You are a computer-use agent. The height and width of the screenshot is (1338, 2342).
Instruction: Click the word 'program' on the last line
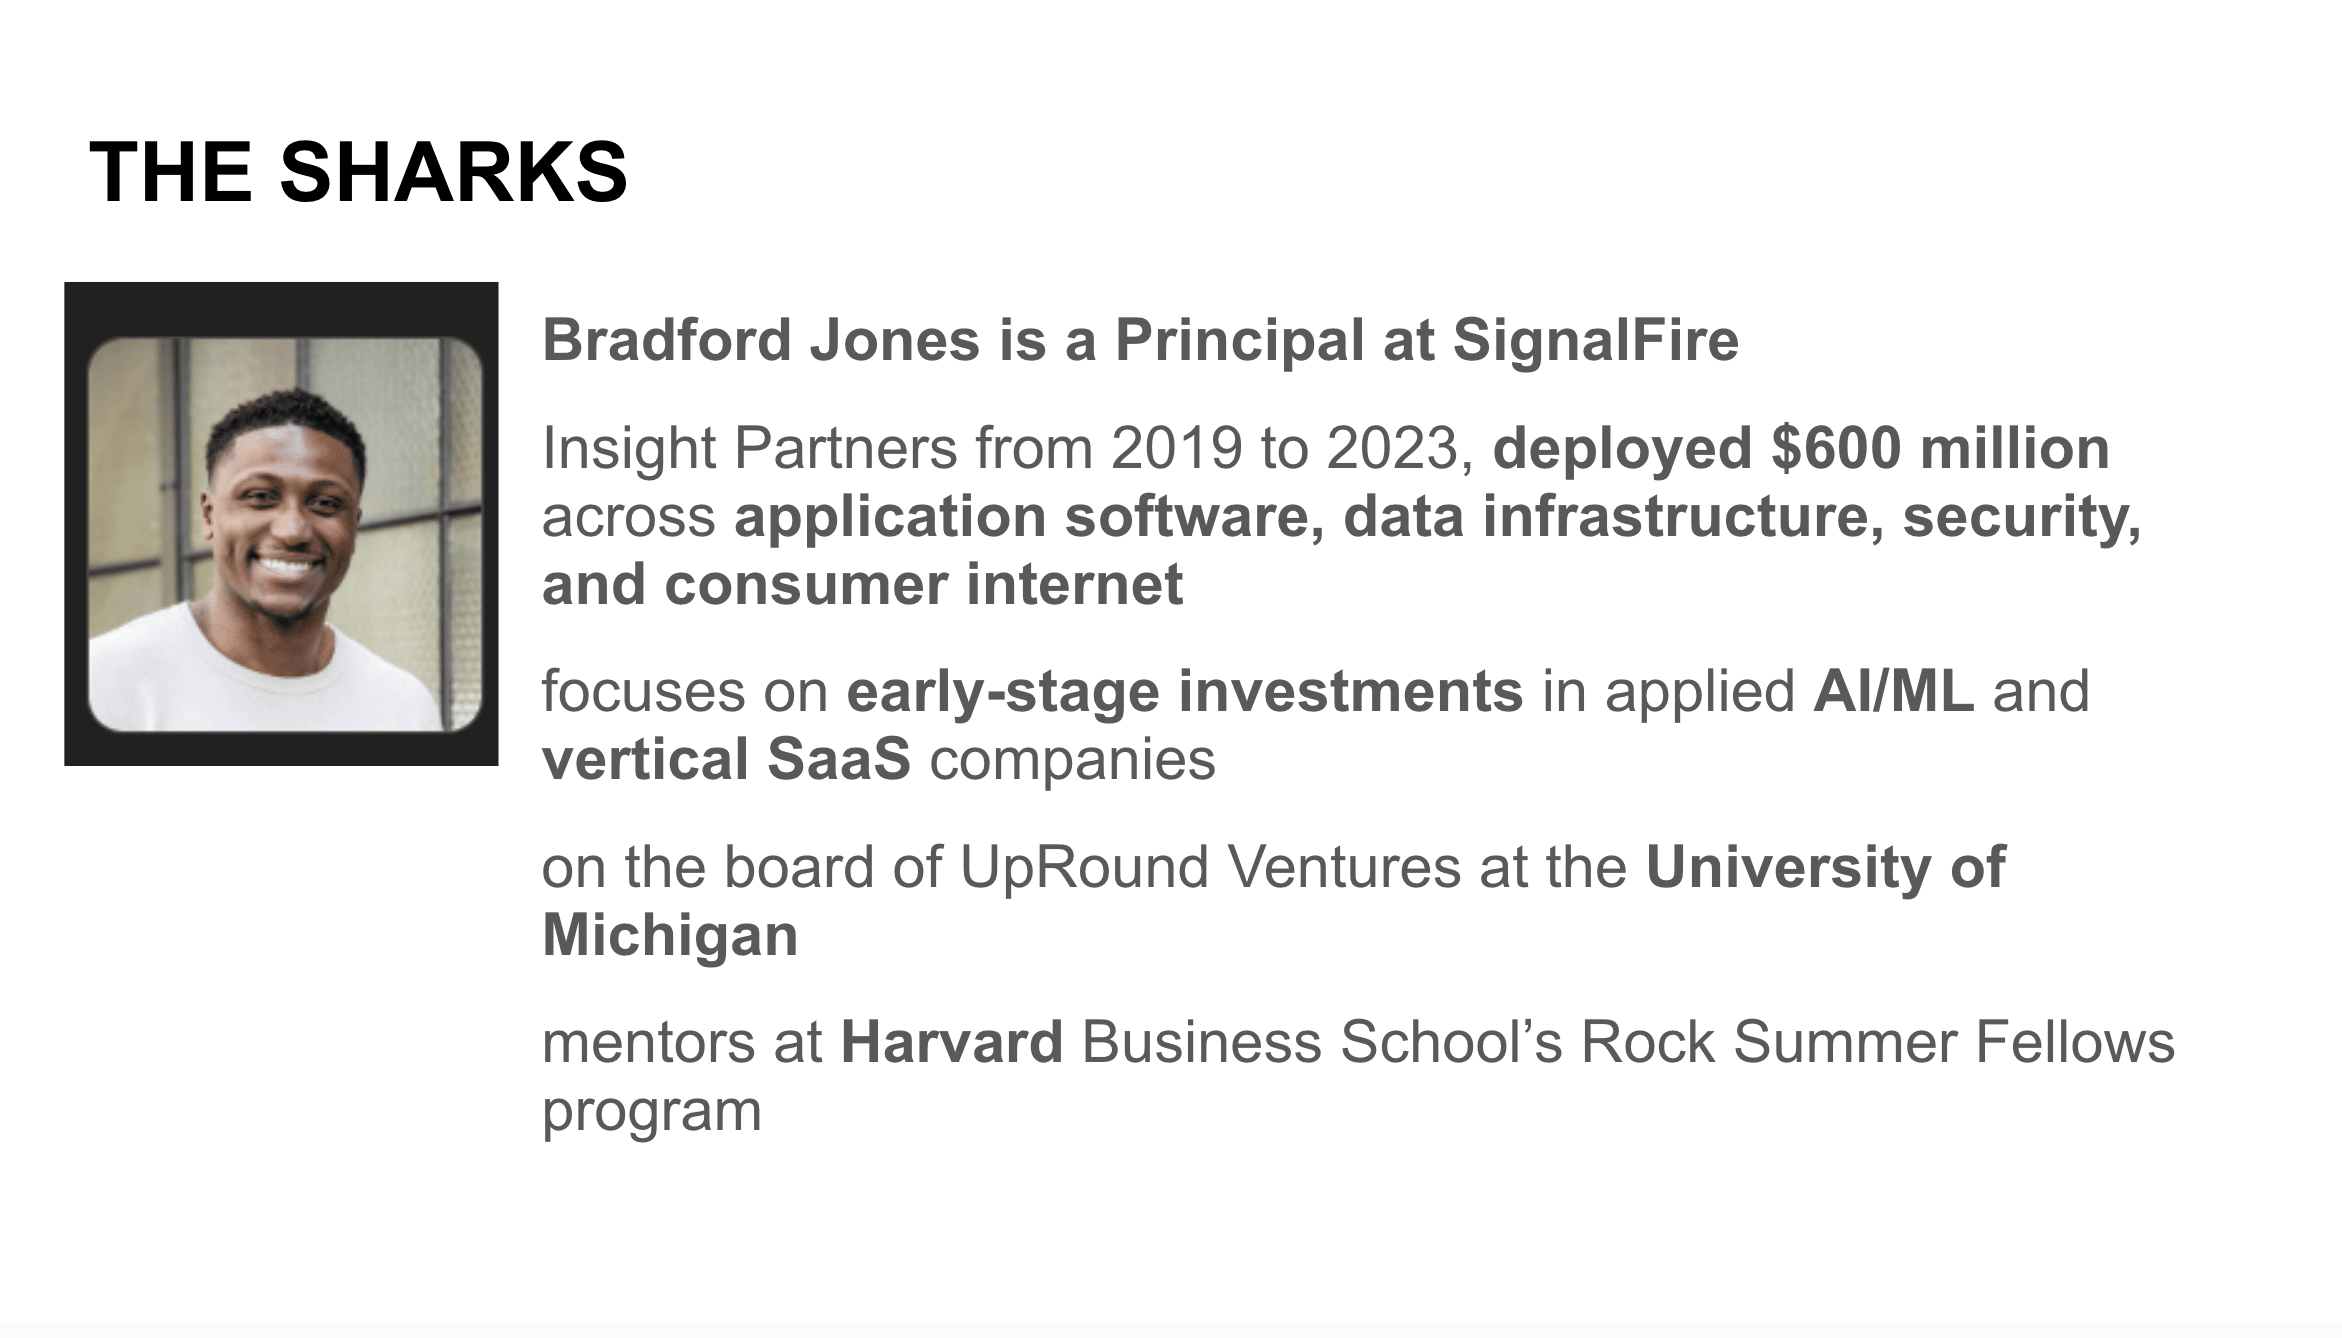coord(652,1112)
